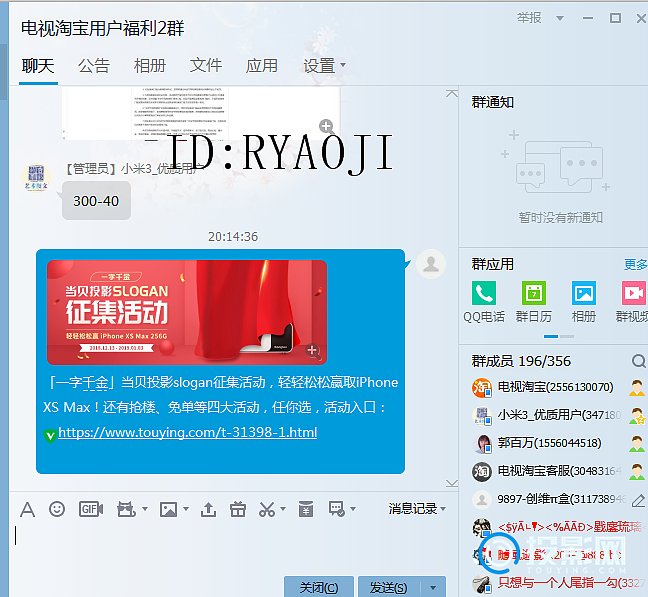Open the document image thumbnail at top
This screenshot has width=648, height=597.
click(x=201, y=113)
